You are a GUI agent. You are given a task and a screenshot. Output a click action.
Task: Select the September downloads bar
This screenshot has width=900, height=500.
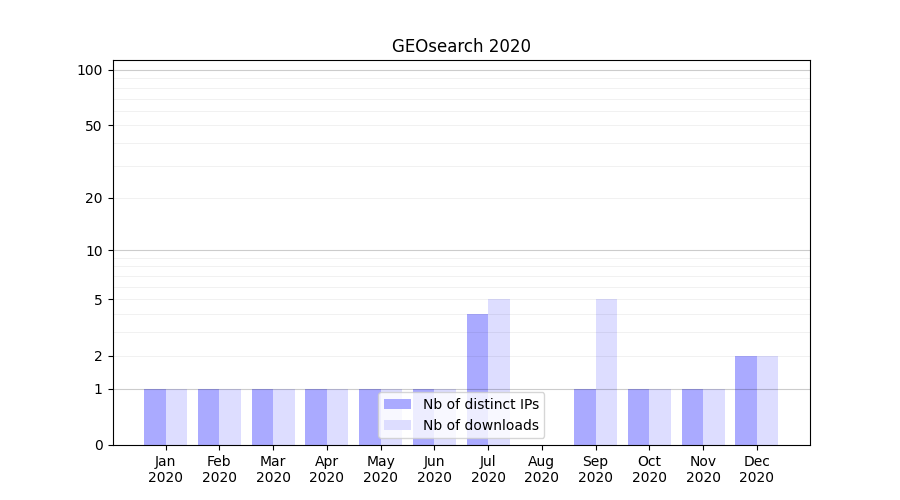tap(606, 372)
